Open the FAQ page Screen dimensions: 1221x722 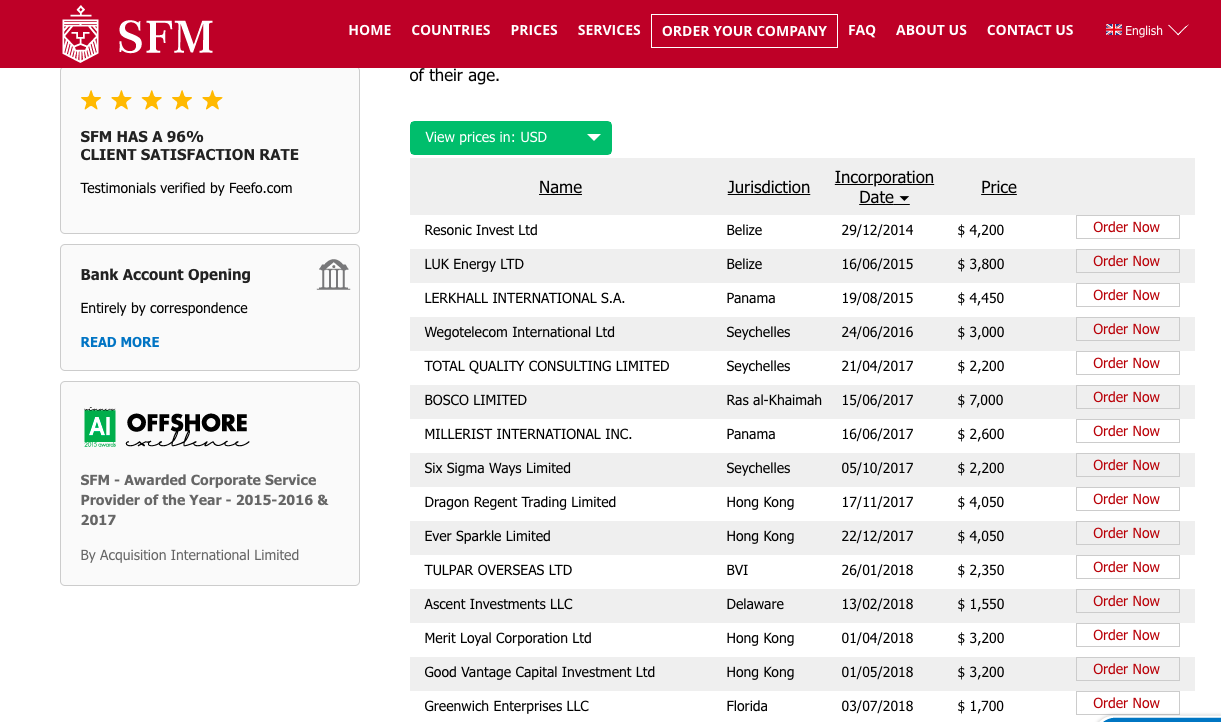tap(862, 30)
